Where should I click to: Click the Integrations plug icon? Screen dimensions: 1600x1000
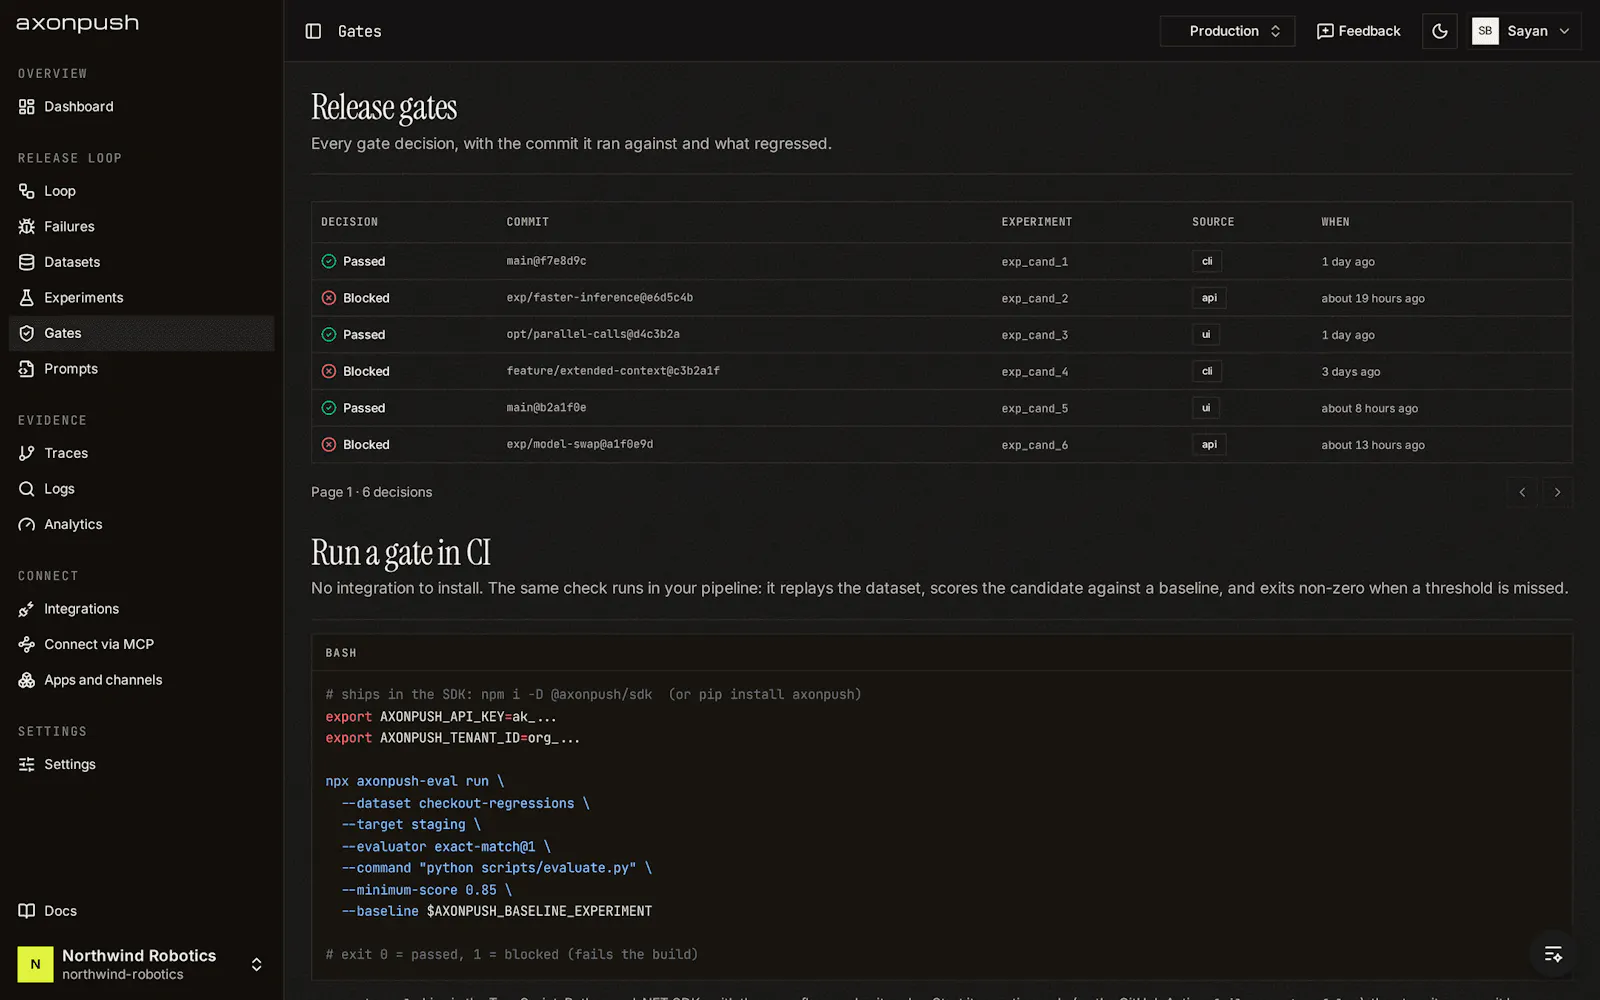click(27, 609)
